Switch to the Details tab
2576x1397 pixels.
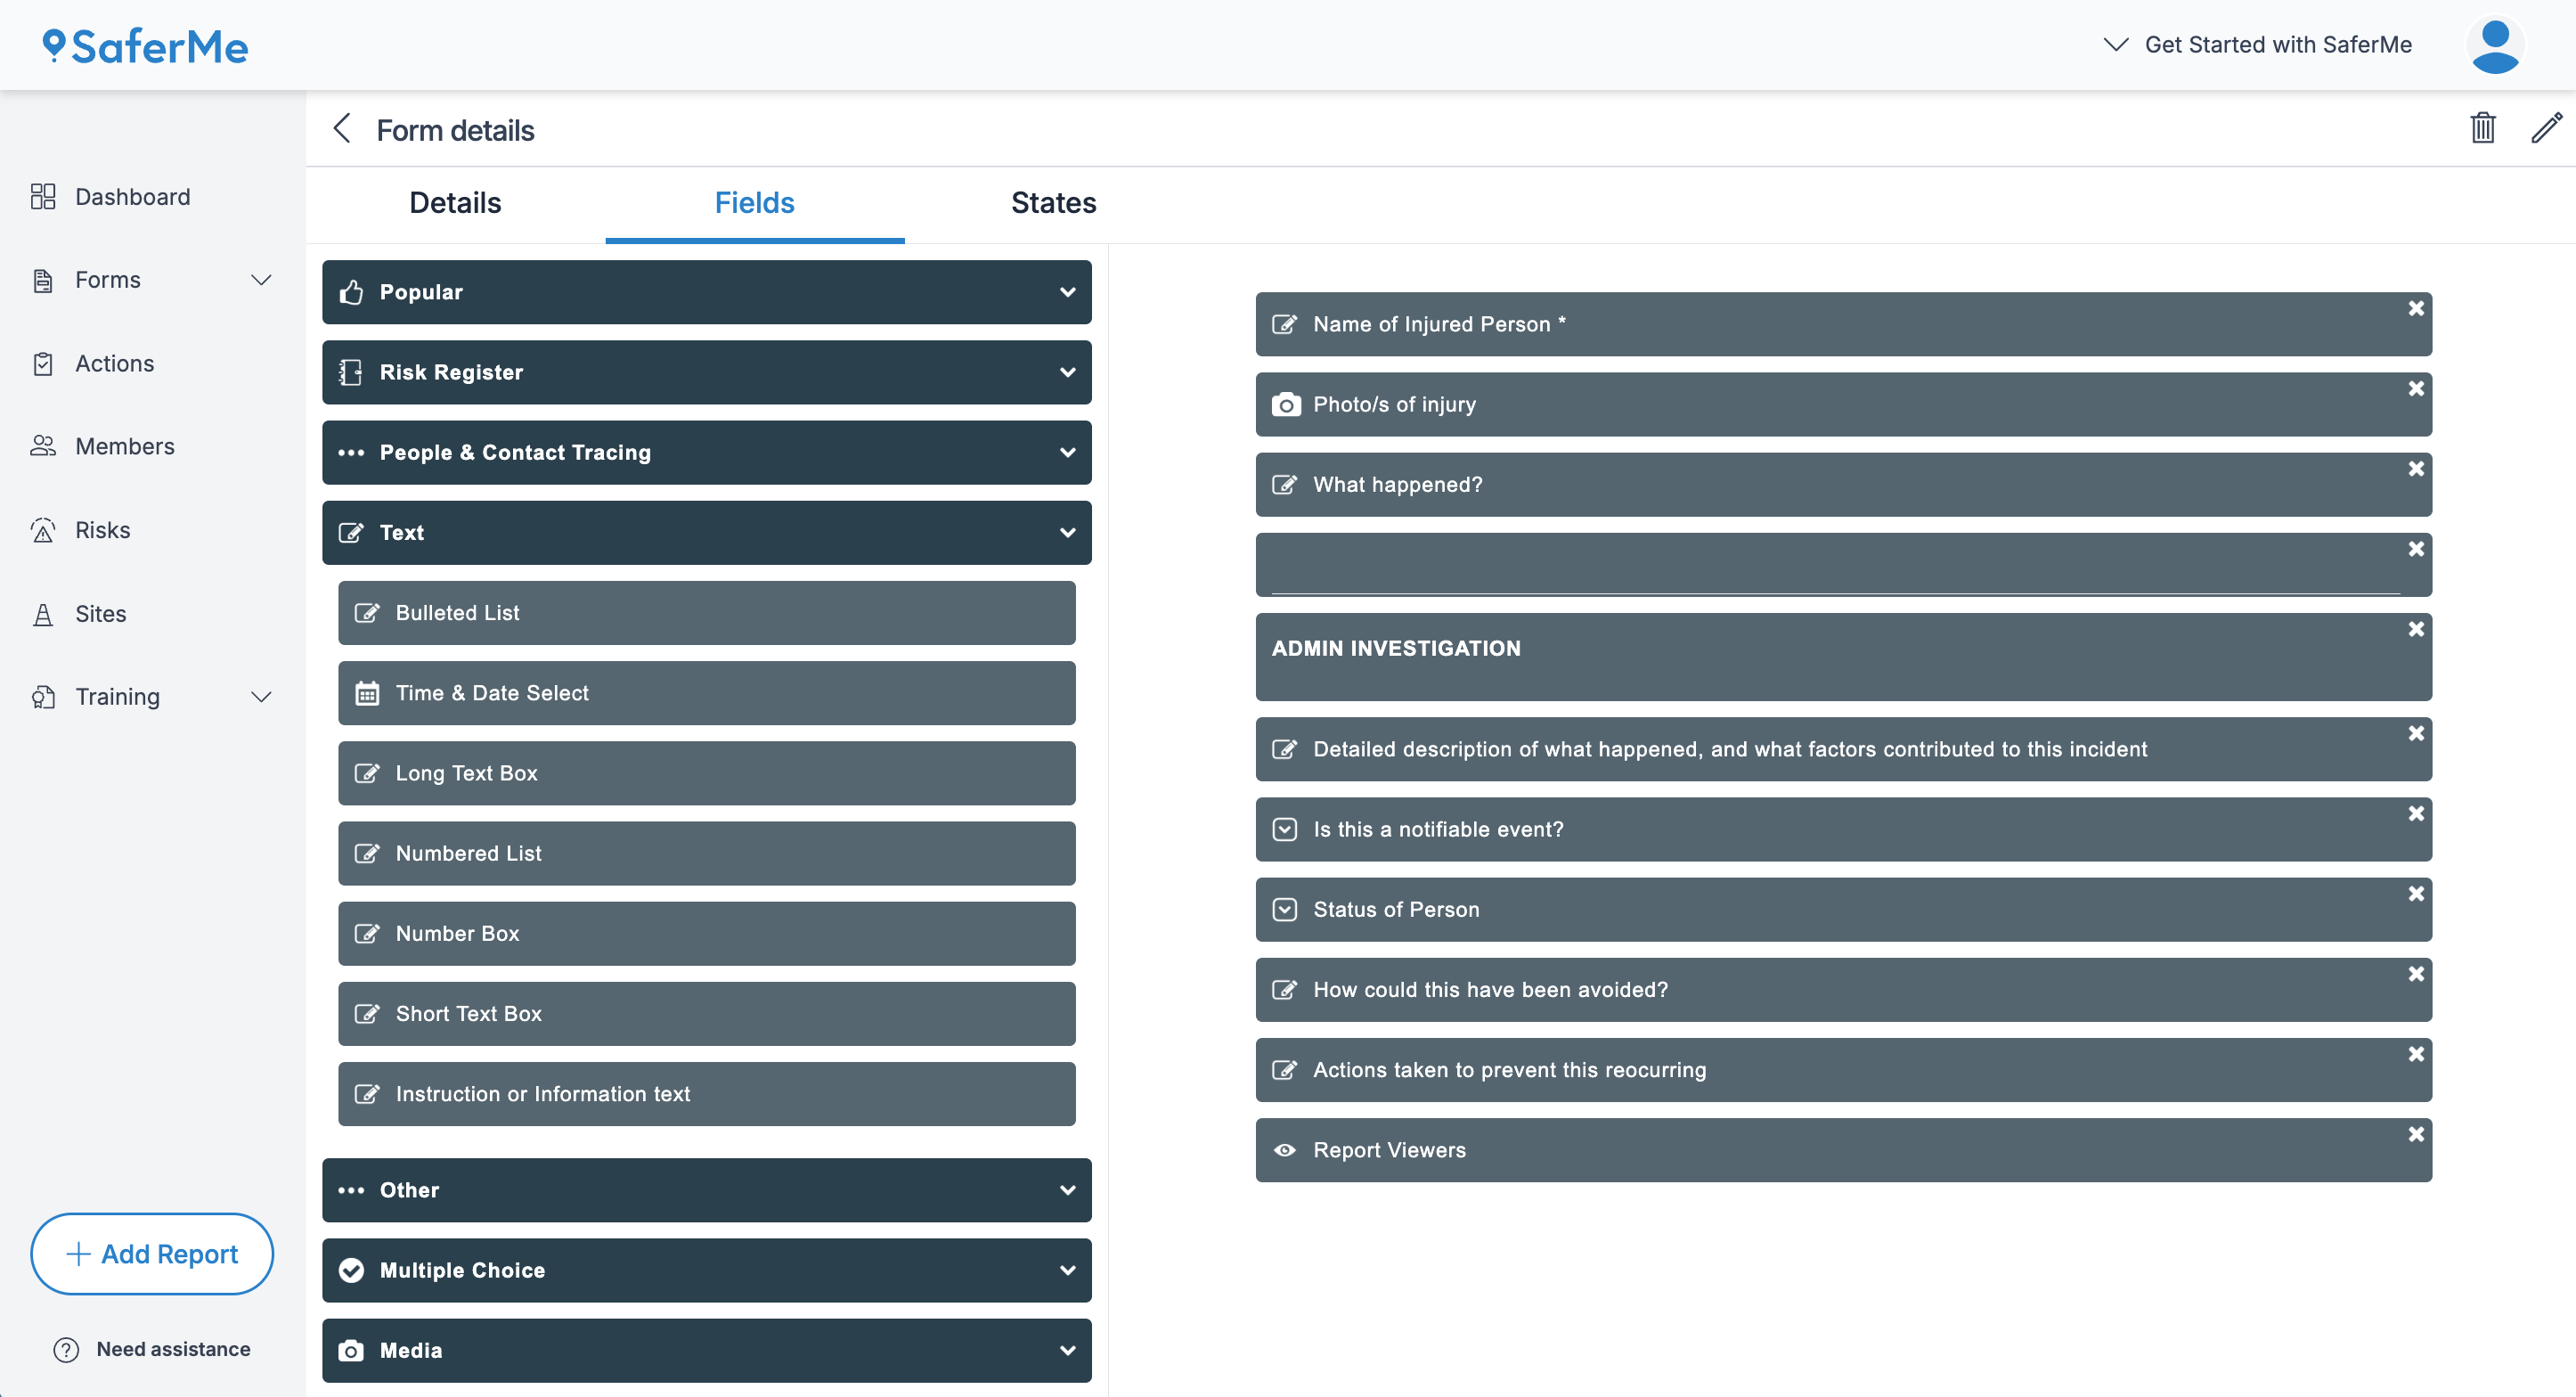pos(454,202)
